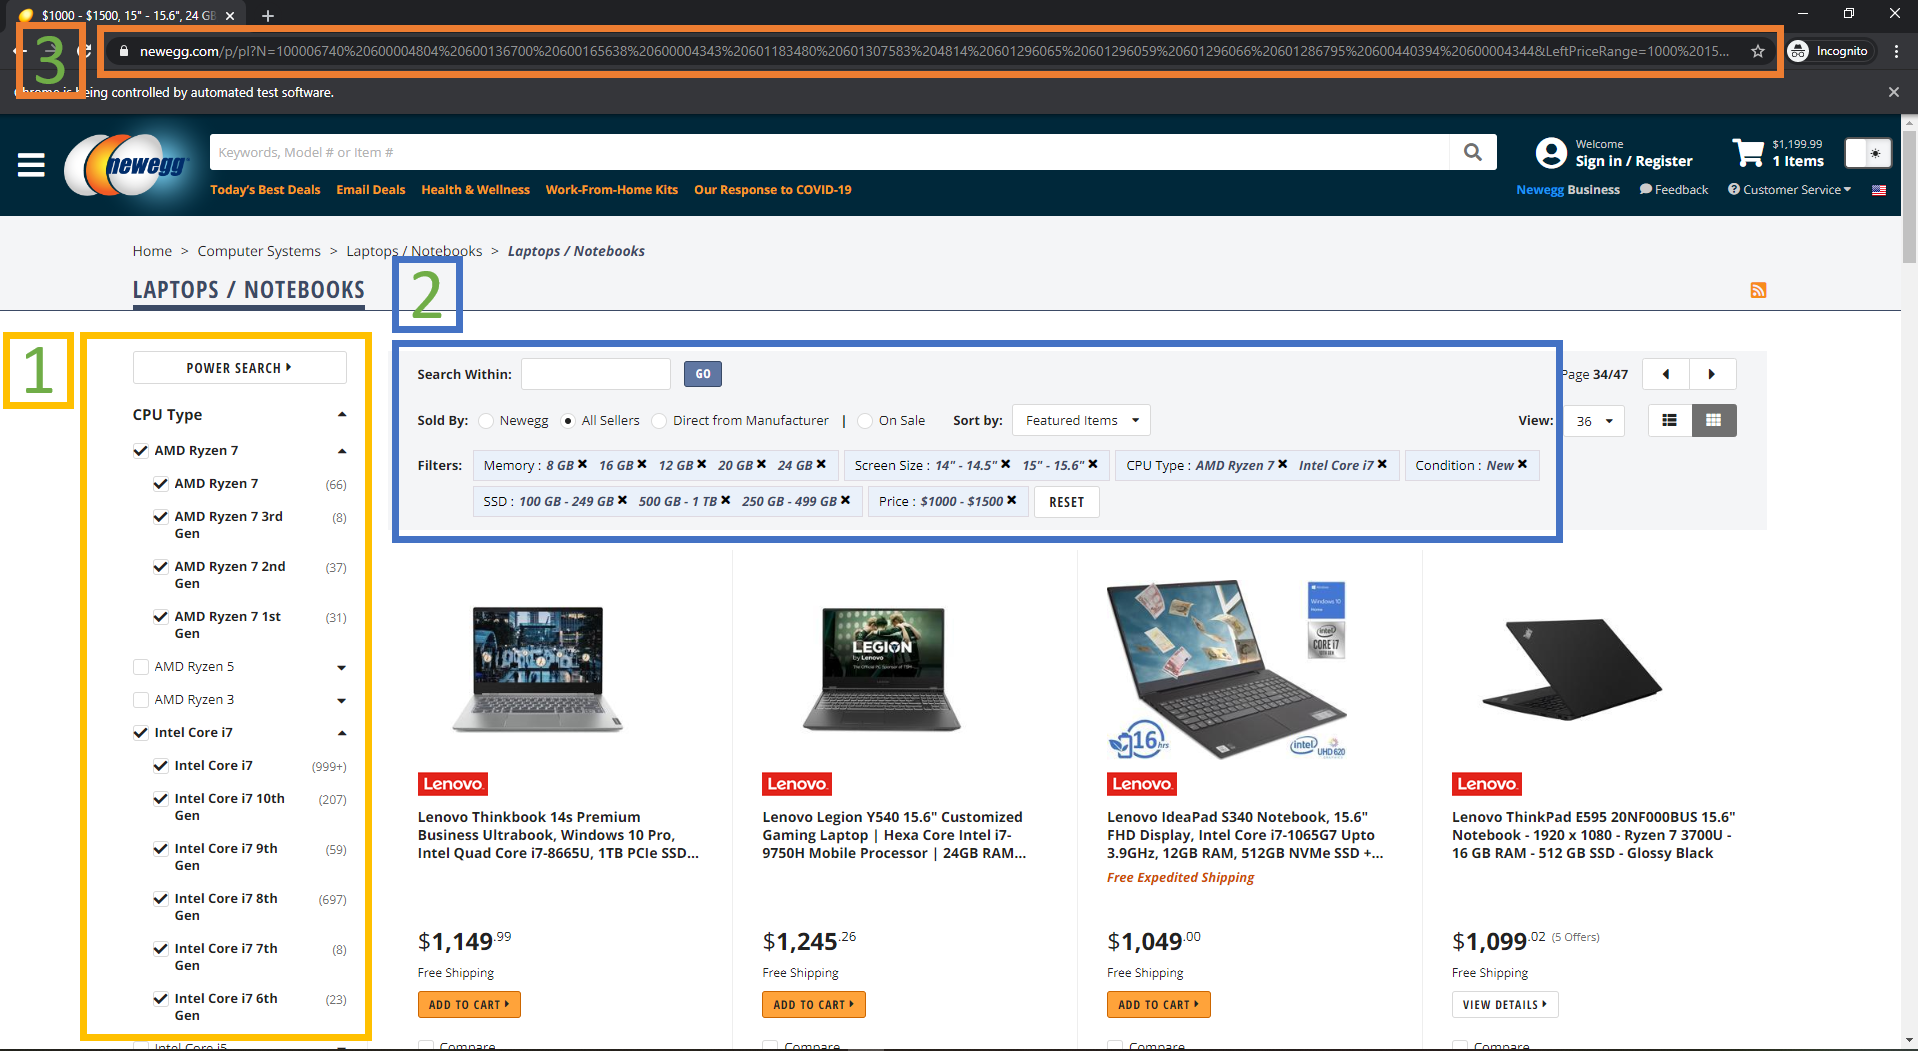Click the GO search-within button
The width and height of the screenshot is (1918, 1051).
point(703,374)
